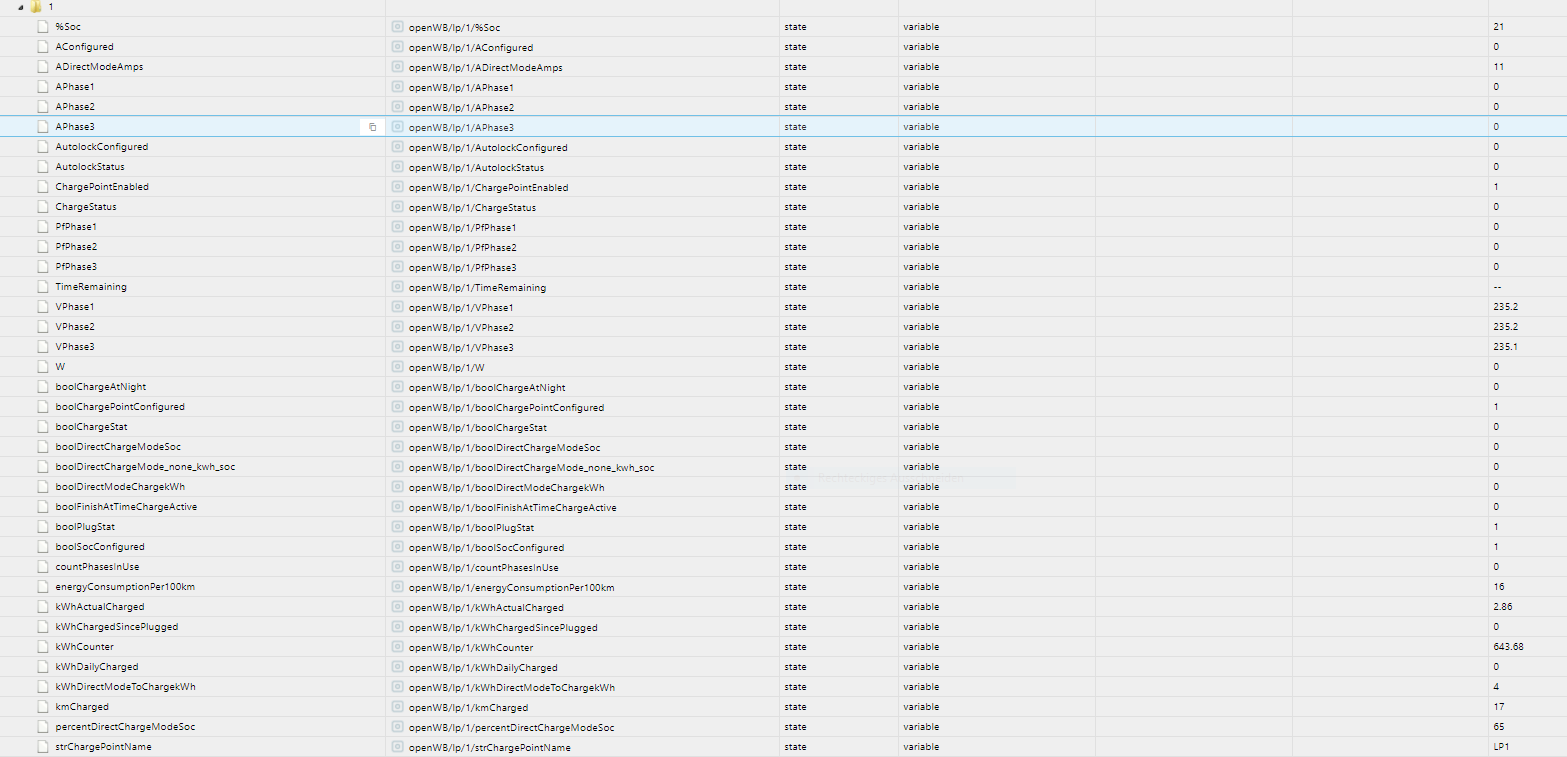Click the VPhase3 value 235.1
The width and height of the screenshot is (1567, 757).
(x=1504, y=347)
